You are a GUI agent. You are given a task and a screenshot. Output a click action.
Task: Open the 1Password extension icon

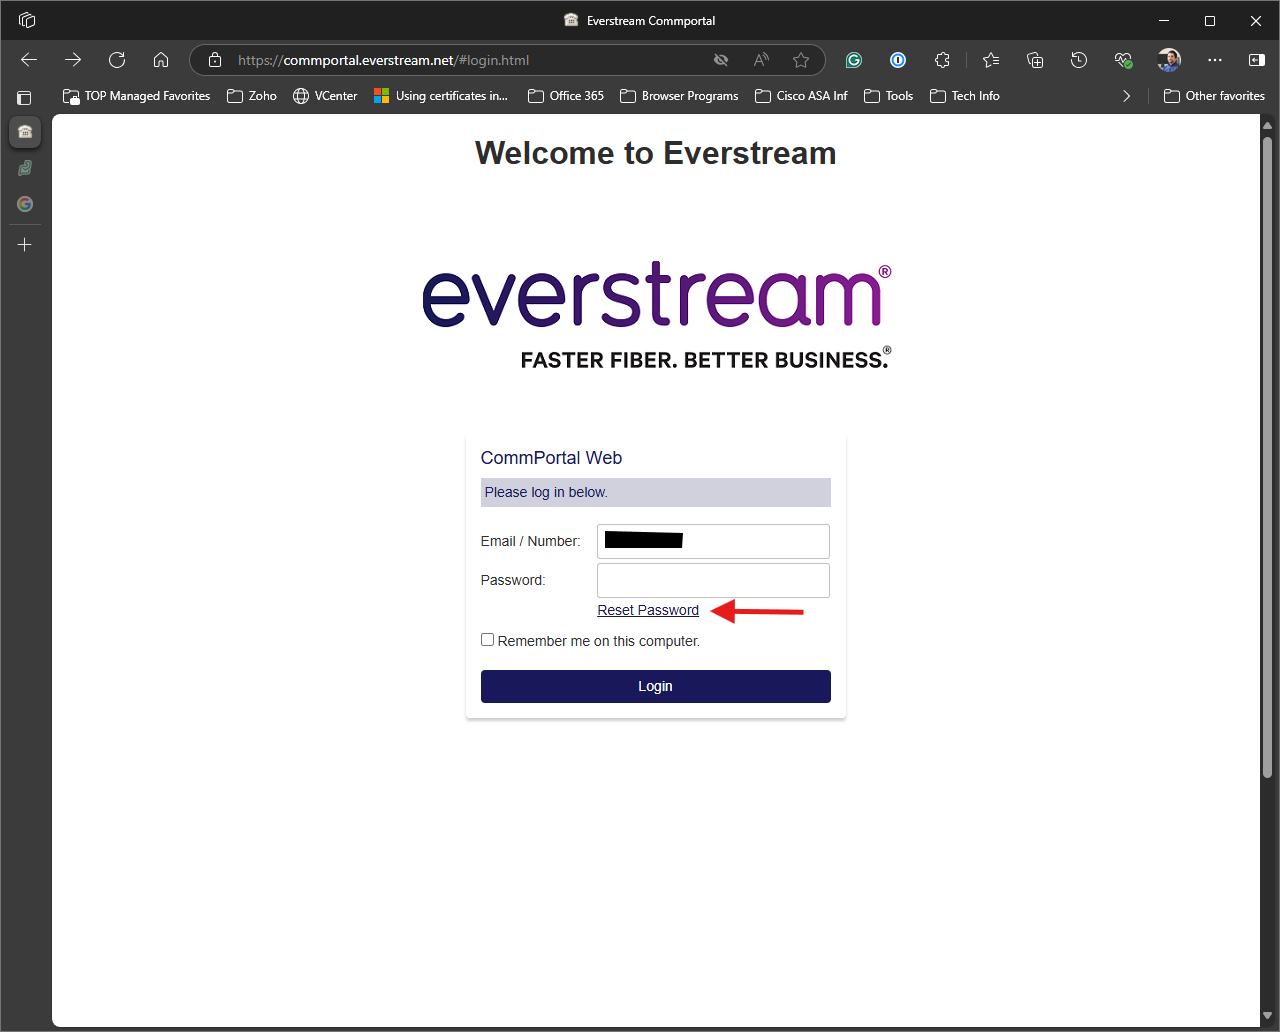tap(898, 60)
